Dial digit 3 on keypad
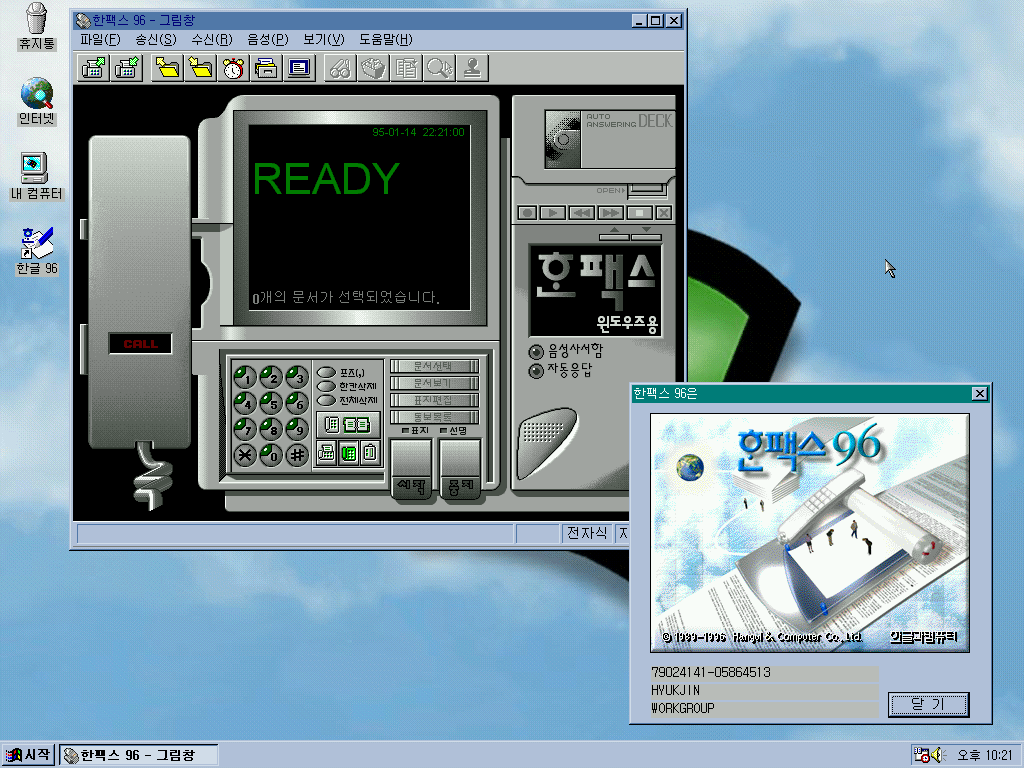Screen dimensions: 1024x768 click(297, 376)
